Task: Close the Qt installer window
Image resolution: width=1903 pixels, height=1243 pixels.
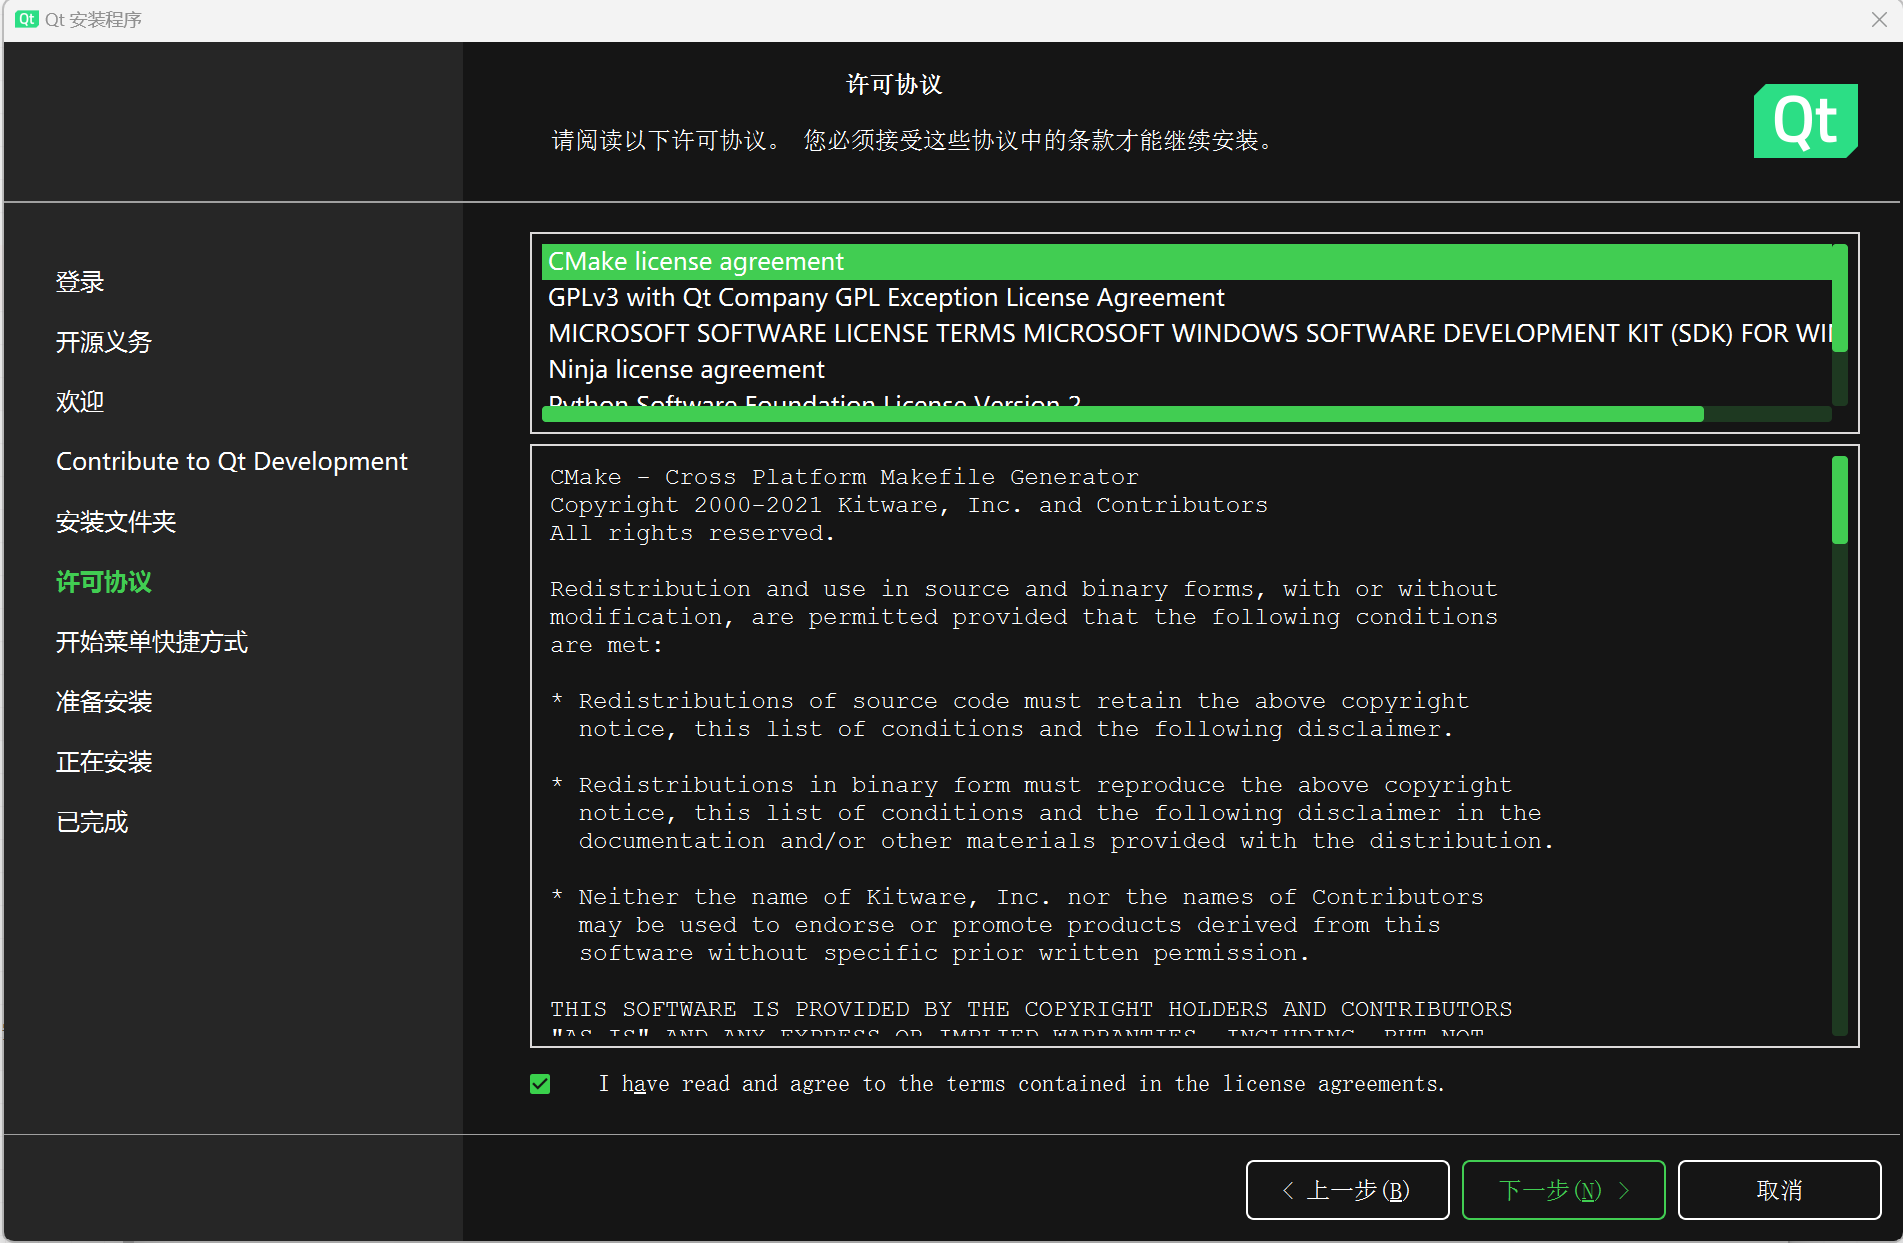Action: pyautogui.click(x=1879, y=19)
